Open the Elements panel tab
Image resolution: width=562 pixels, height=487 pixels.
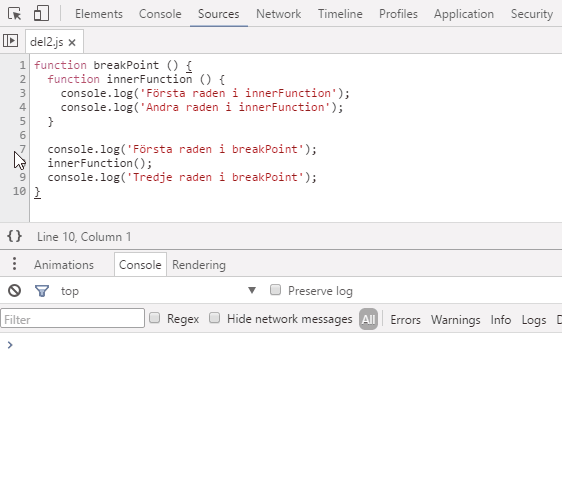99,14
